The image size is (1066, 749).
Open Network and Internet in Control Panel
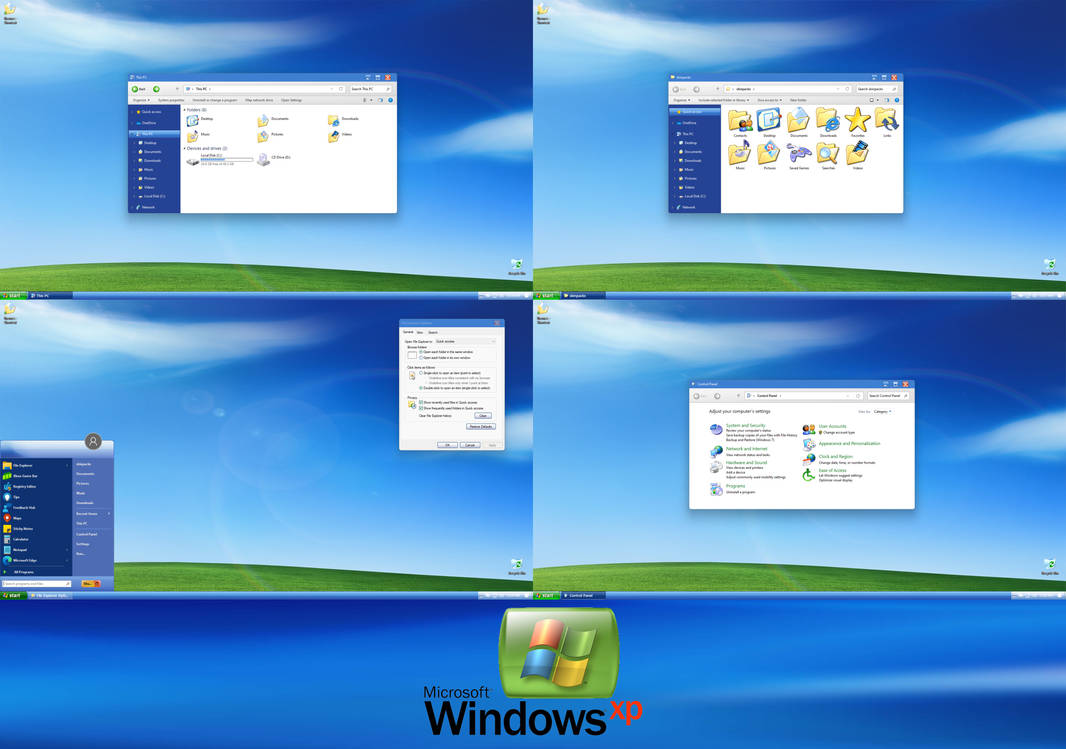[x=747, y=449]
